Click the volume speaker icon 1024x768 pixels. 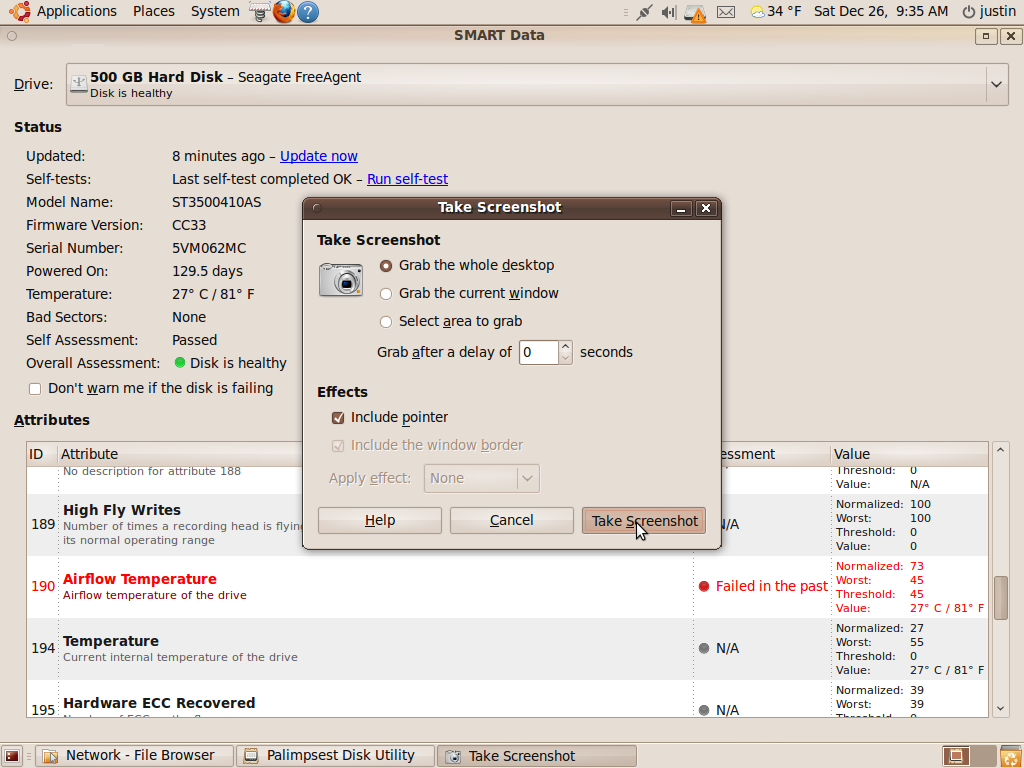[x=669, y=12]
